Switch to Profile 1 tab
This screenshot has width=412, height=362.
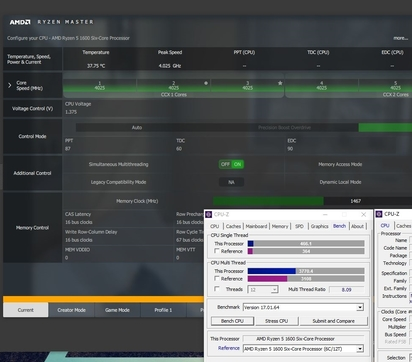click(163, 310)
